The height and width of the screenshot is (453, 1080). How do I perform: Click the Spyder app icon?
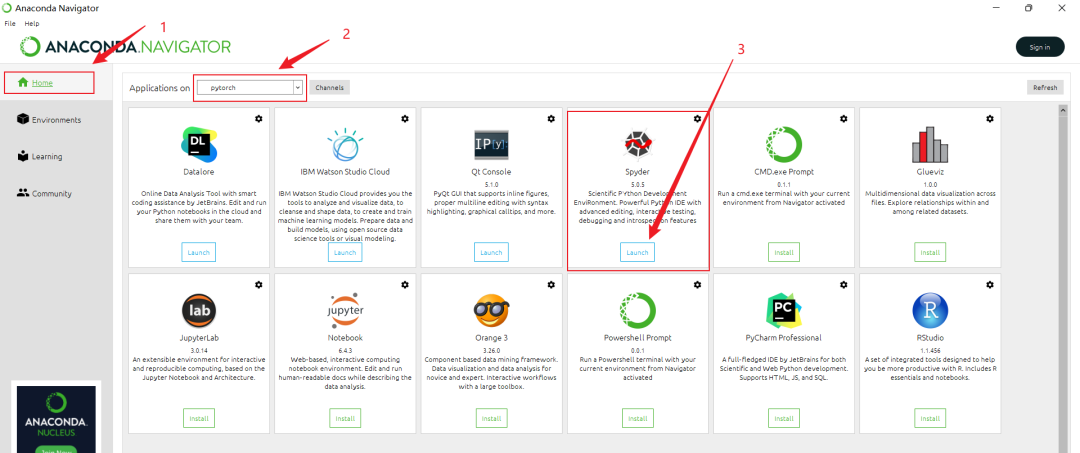637,144
